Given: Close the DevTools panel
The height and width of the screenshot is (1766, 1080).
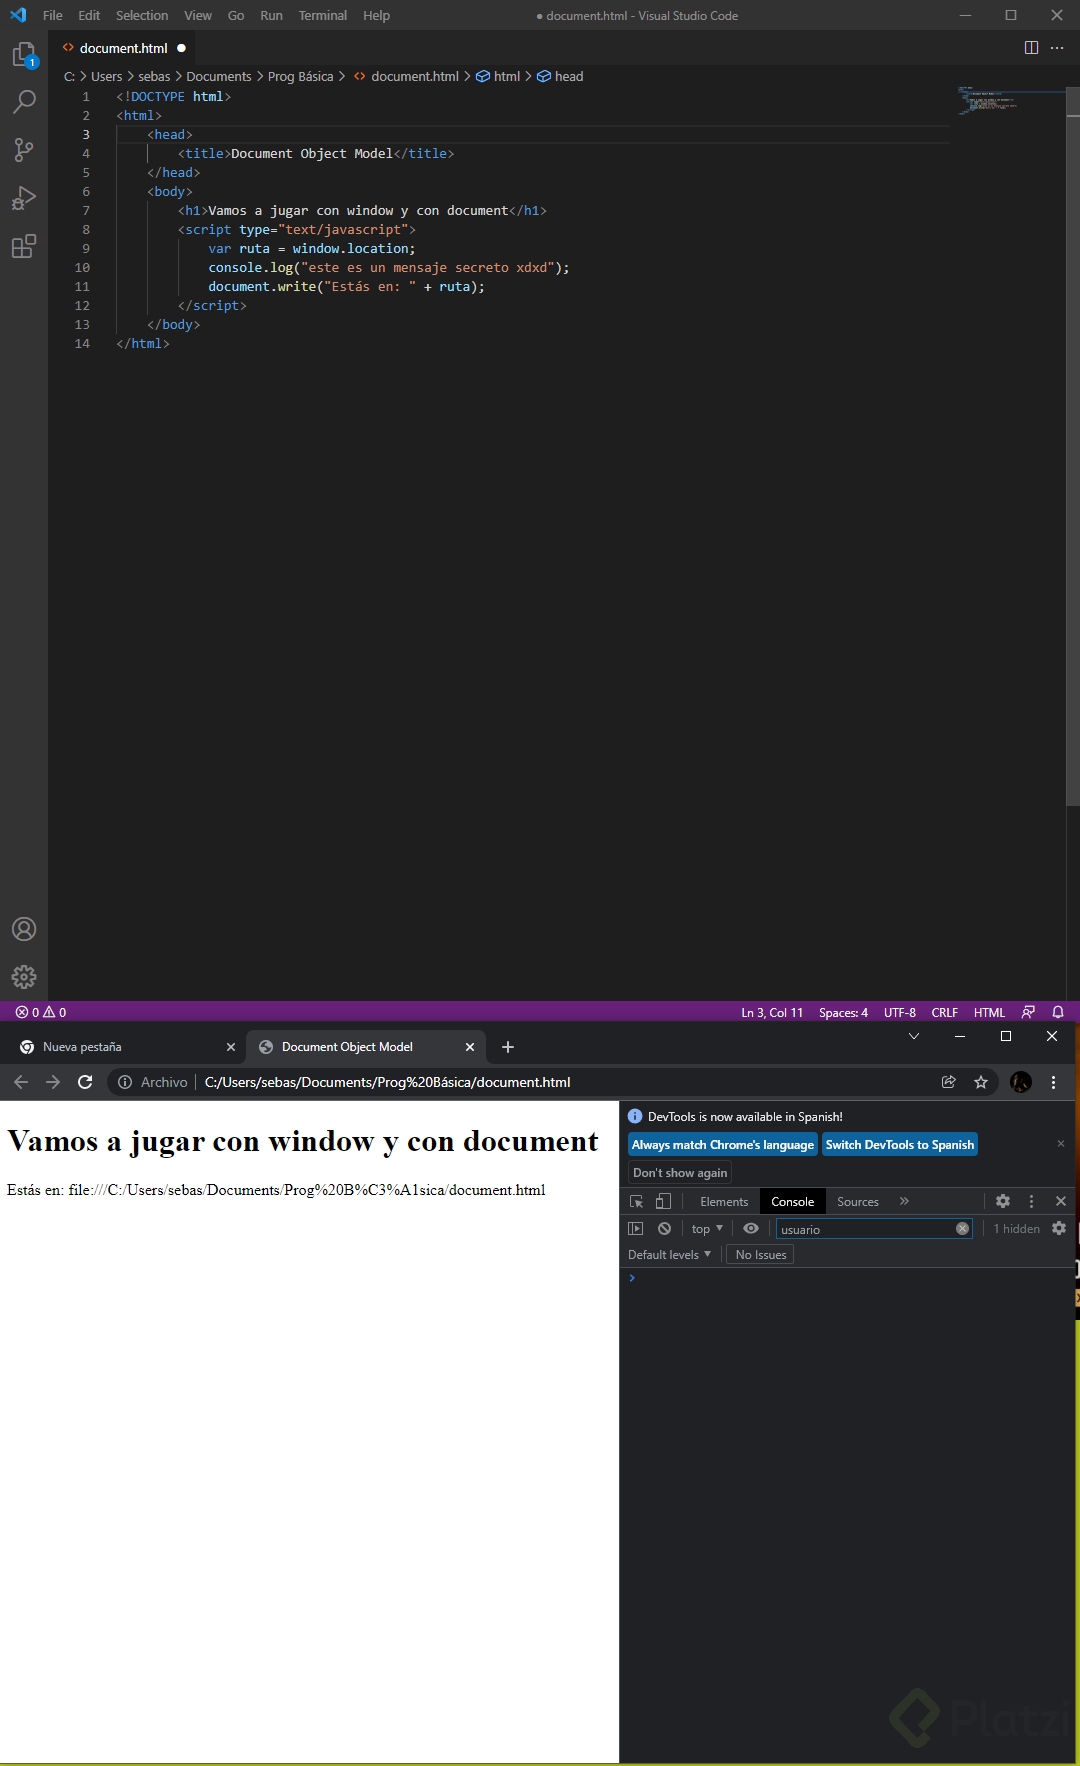Looking at the screenshot, I should [x=1061, y=1201].
